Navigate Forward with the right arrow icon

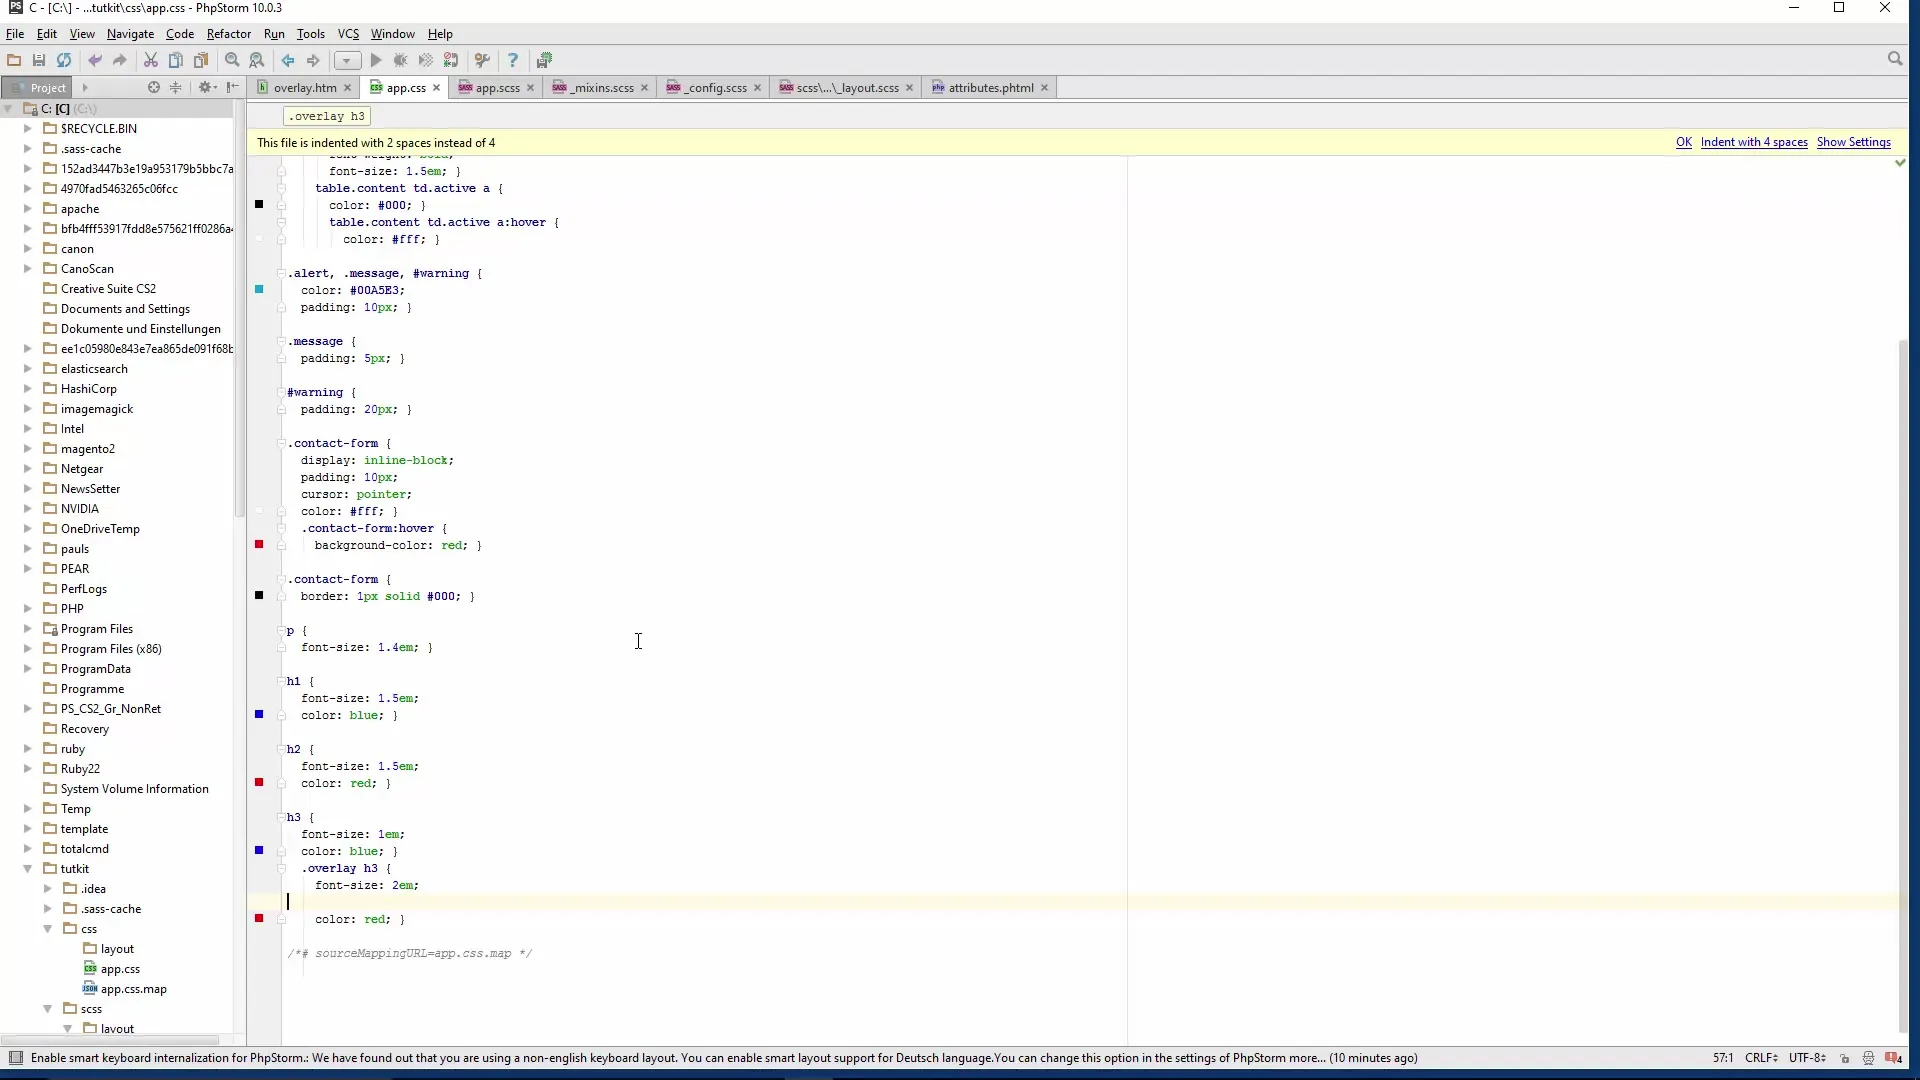coord(313,60)
